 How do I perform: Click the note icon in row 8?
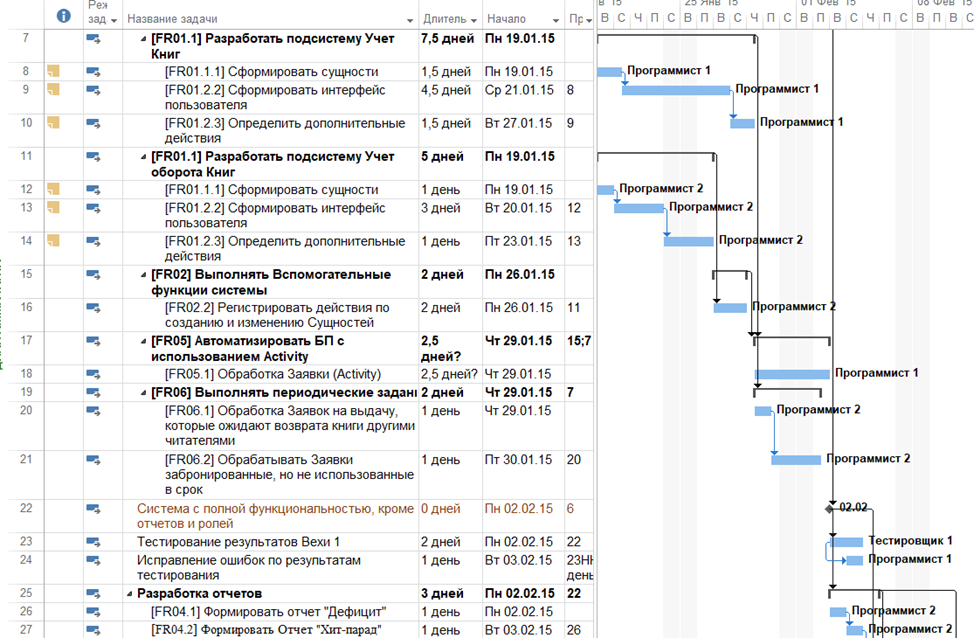(53, 71)
